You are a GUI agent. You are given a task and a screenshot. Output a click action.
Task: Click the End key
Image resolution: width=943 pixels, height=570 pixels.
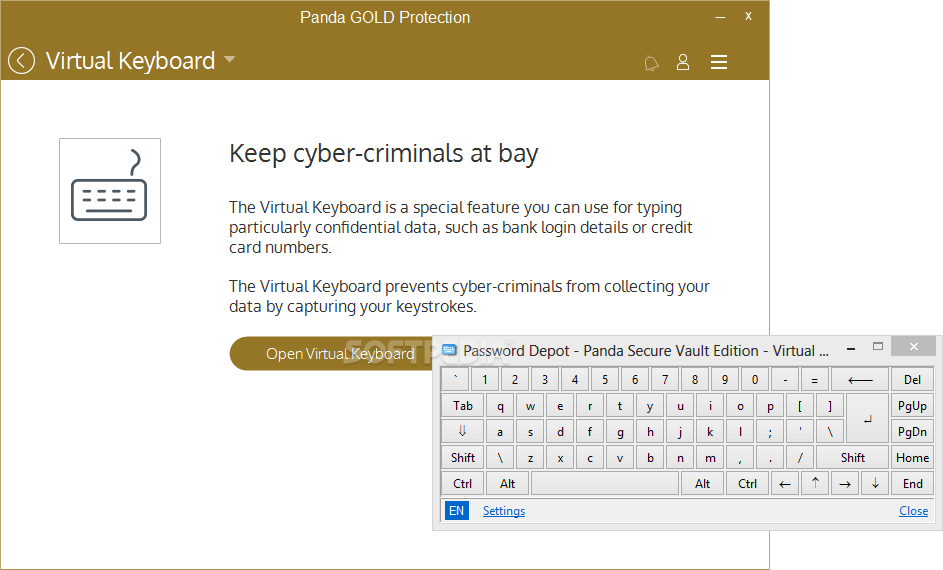pyautogui.click(x=912, y=483)
